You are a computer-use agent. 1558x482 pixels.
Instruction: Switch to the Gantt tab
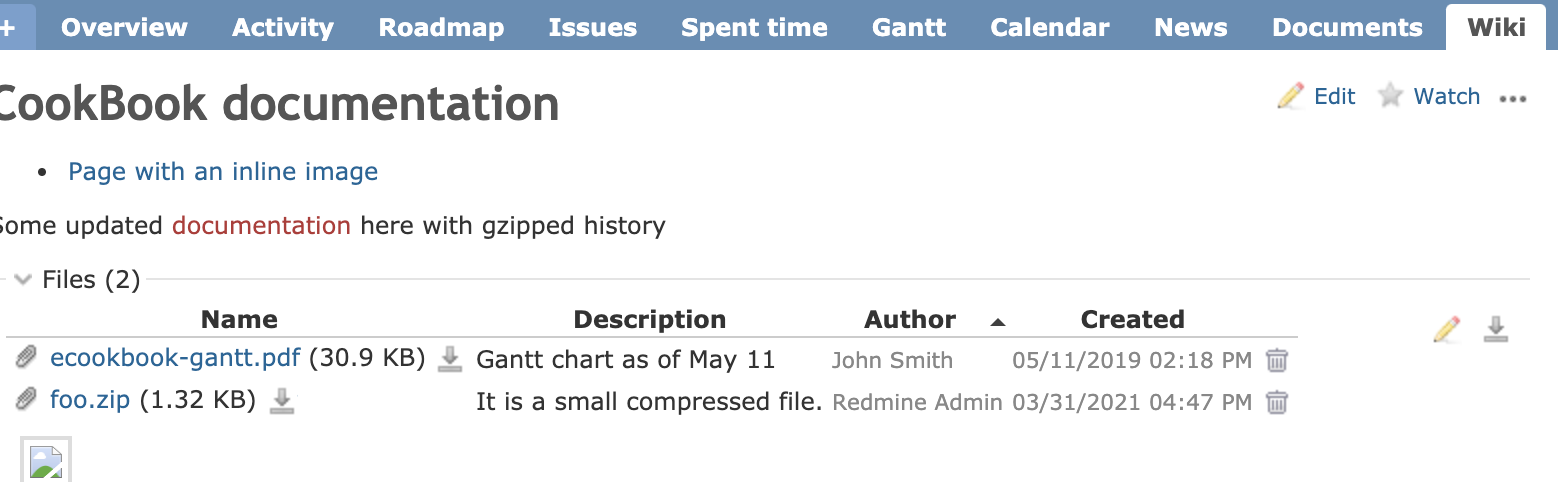coord(908,27)
